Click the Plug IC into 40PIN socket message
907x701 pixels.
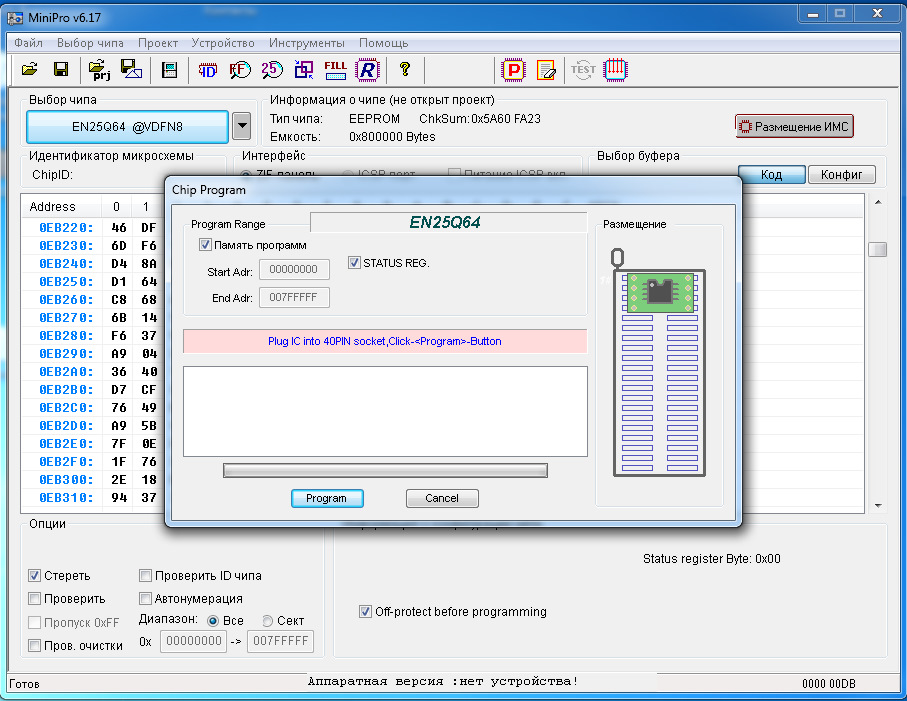[x=385, y=341]
